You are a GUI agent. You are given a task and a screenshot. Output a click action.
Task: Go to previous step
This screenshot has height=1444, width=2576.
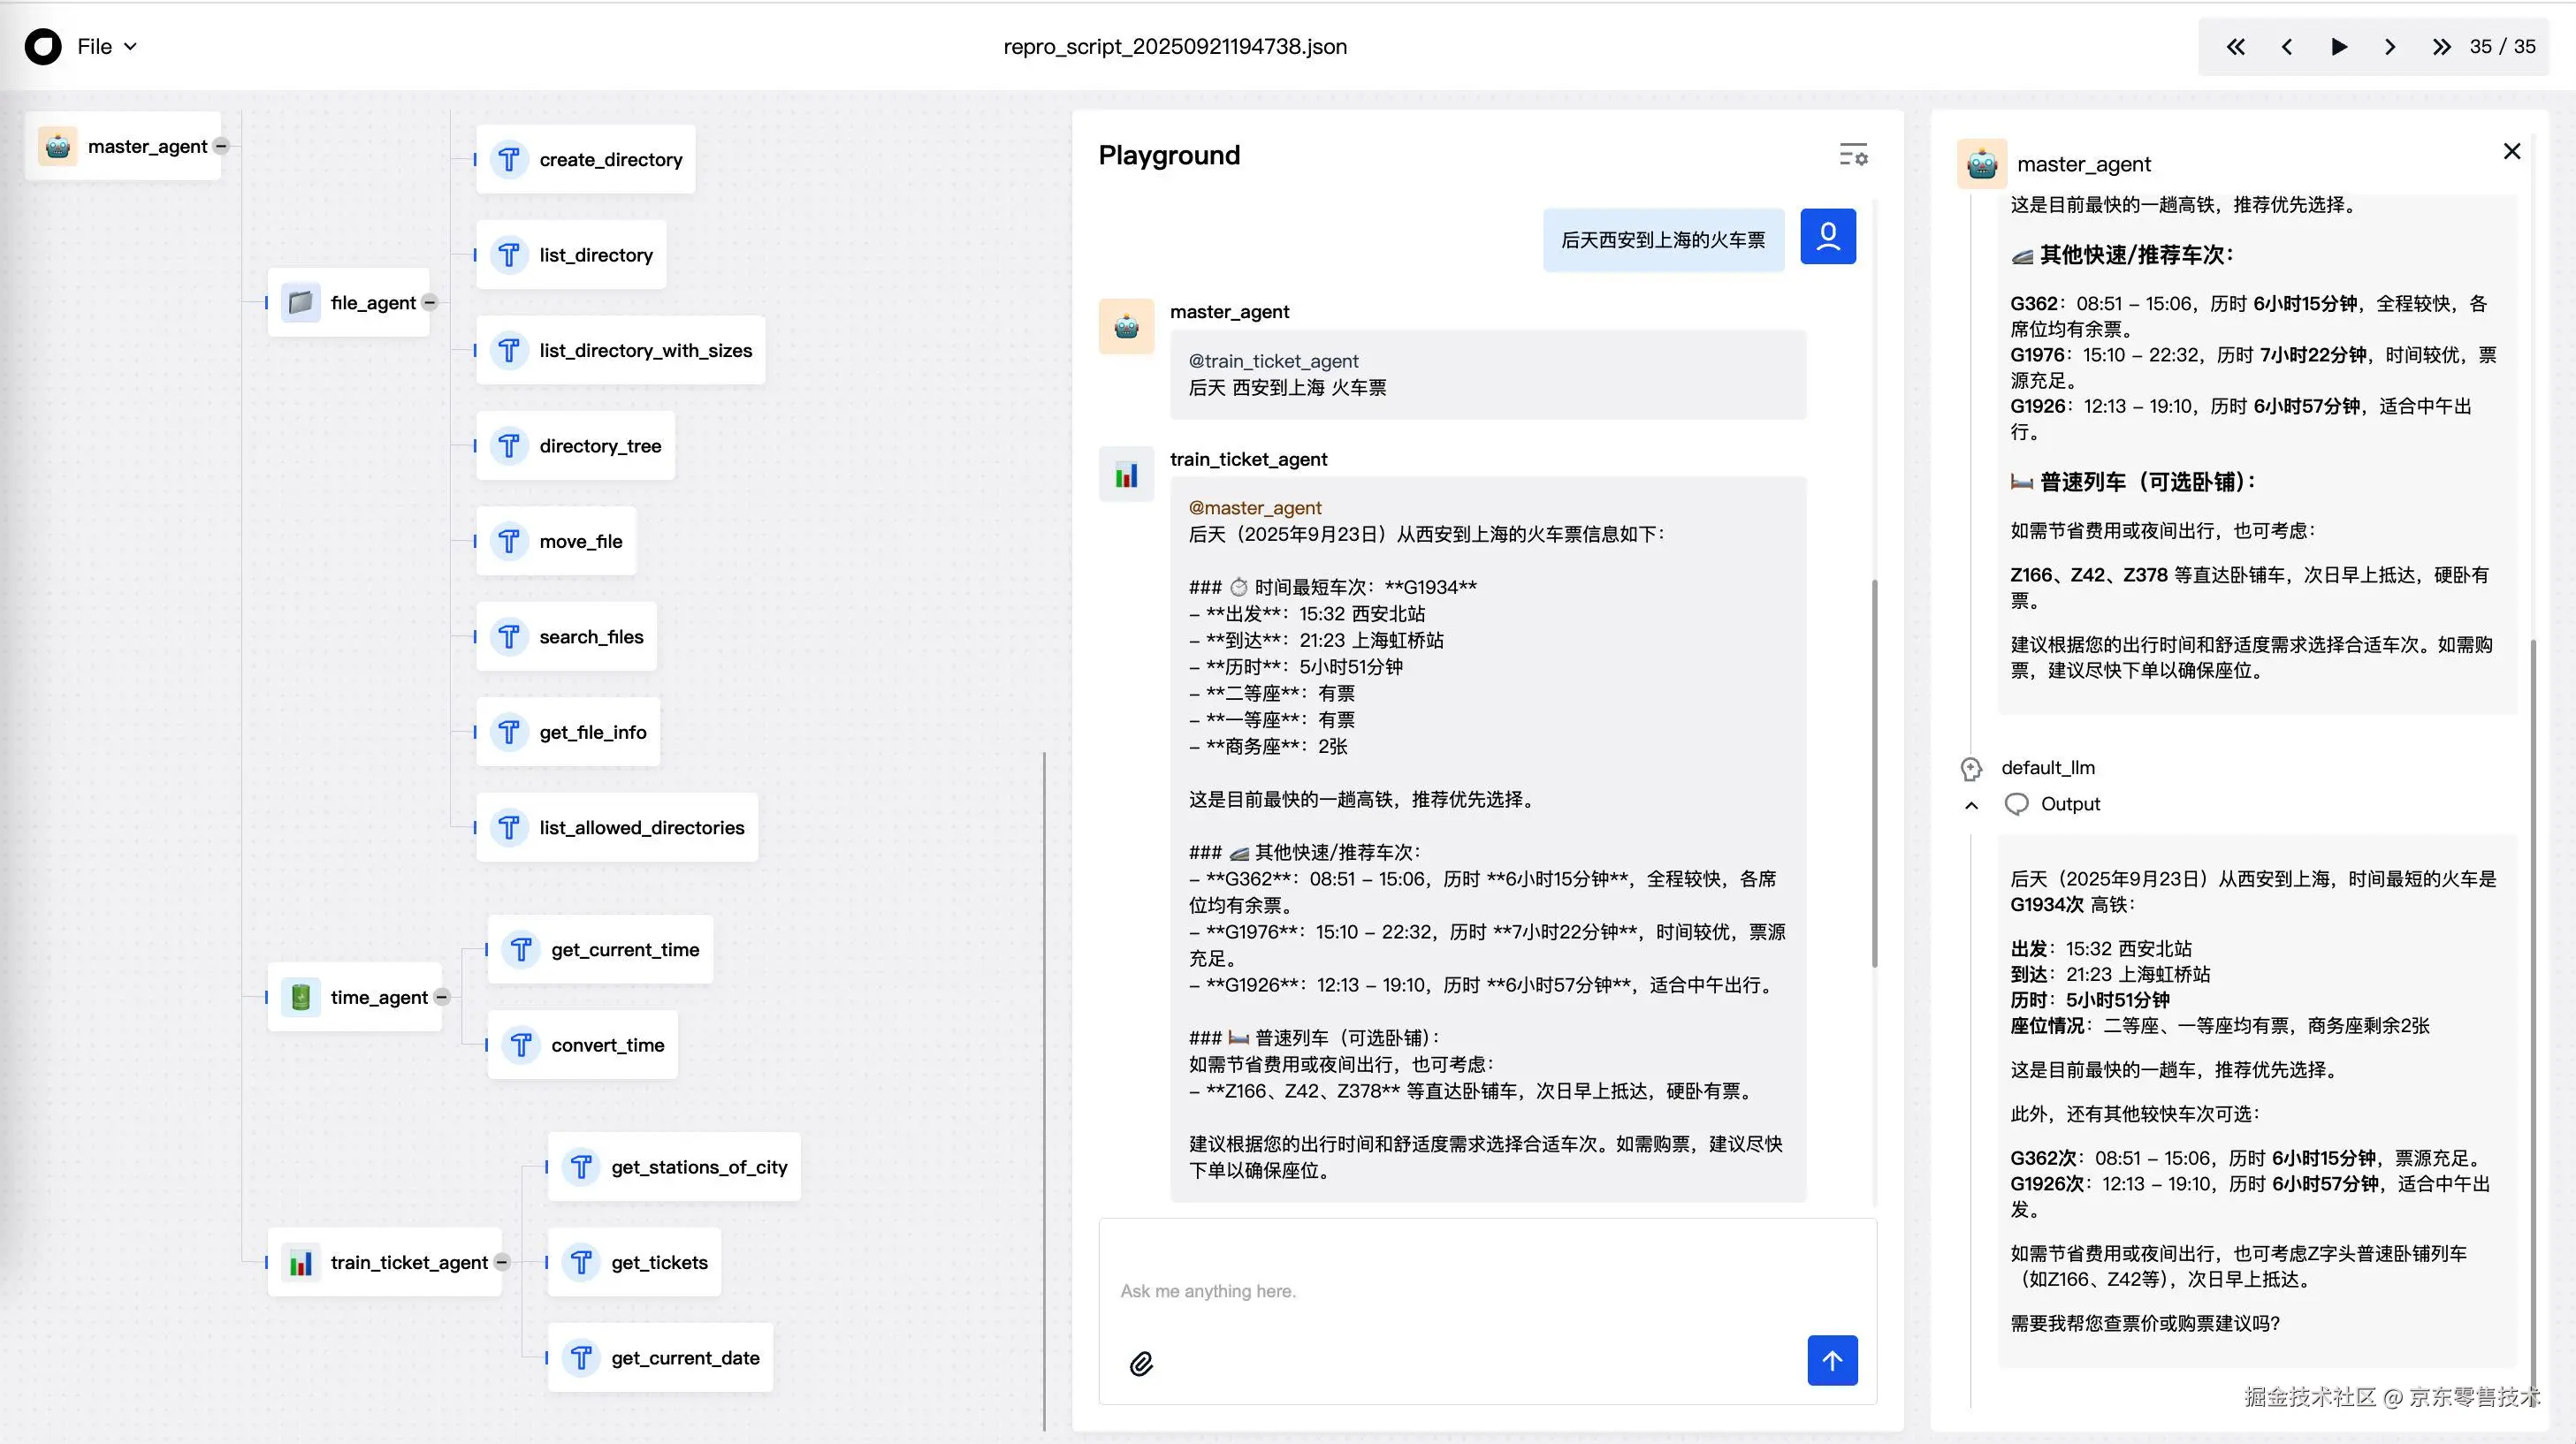point(2286,46)
